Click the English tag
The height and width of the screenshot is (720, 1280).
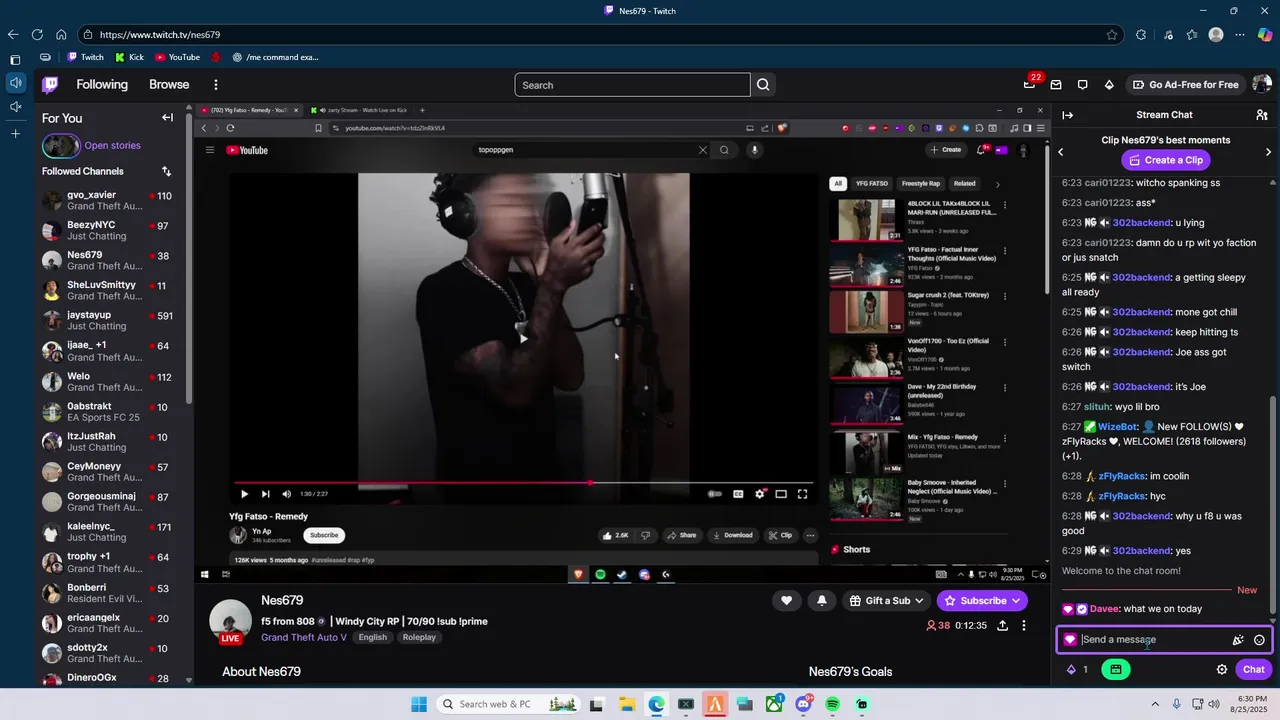coord(372,637)
